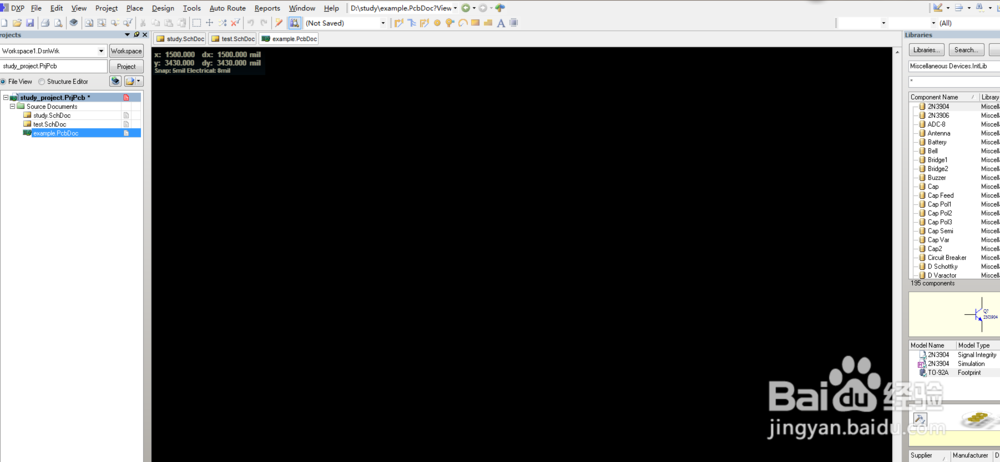This screenshot has width=1000, height=462.
Task: Open the address bar path dropdown
Action: (455, 8)
